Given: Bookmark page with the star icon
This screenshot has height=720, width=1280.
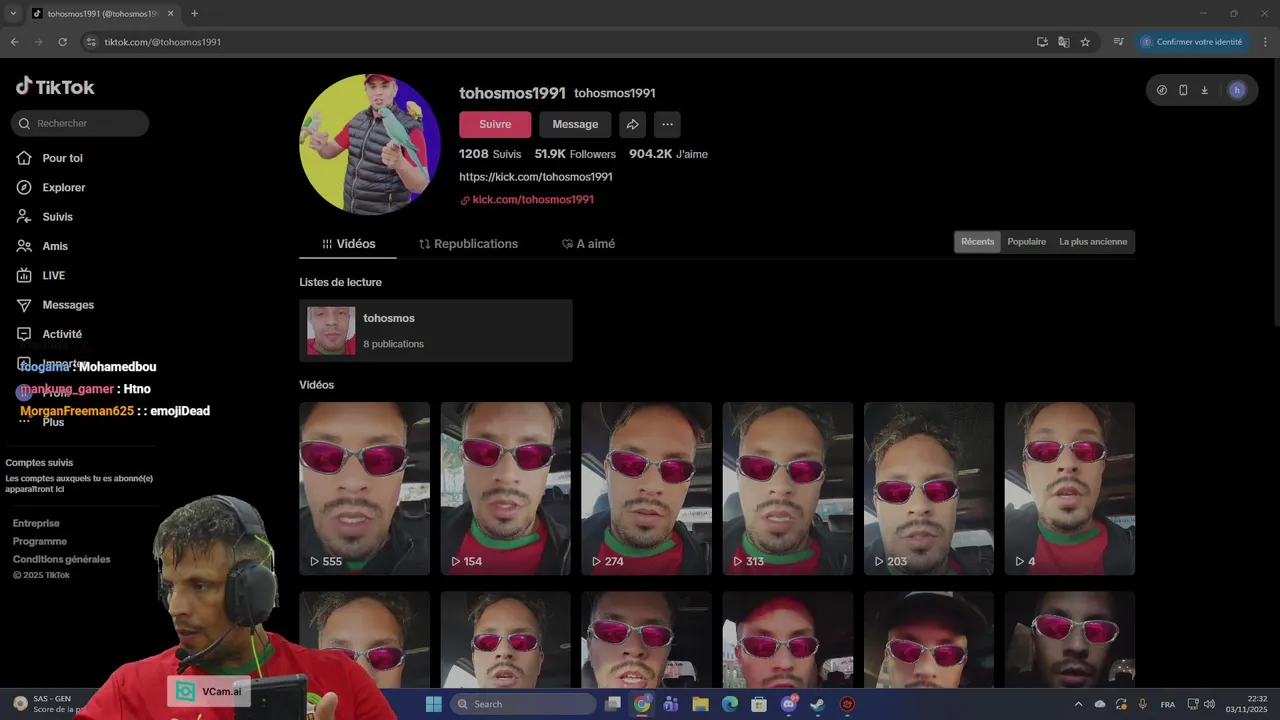Looking at the screenshot, I should point(1085,42).
